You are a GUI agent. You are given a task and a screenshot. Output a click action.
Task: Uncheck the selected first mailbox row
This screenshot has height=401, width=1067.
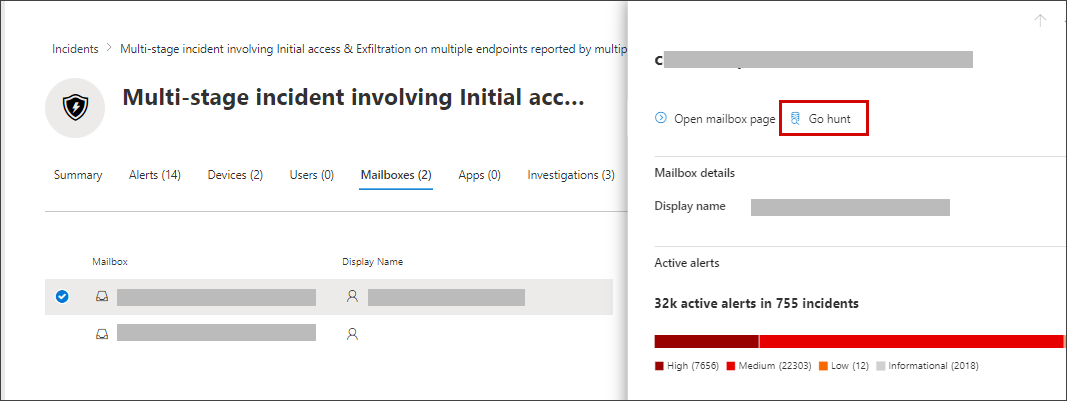pyautogui.click(x=62, y=297)
